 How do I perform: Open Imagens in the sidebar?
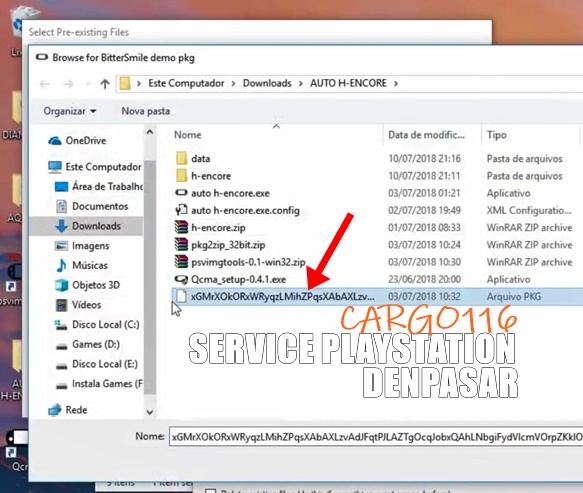pos(91,246)
